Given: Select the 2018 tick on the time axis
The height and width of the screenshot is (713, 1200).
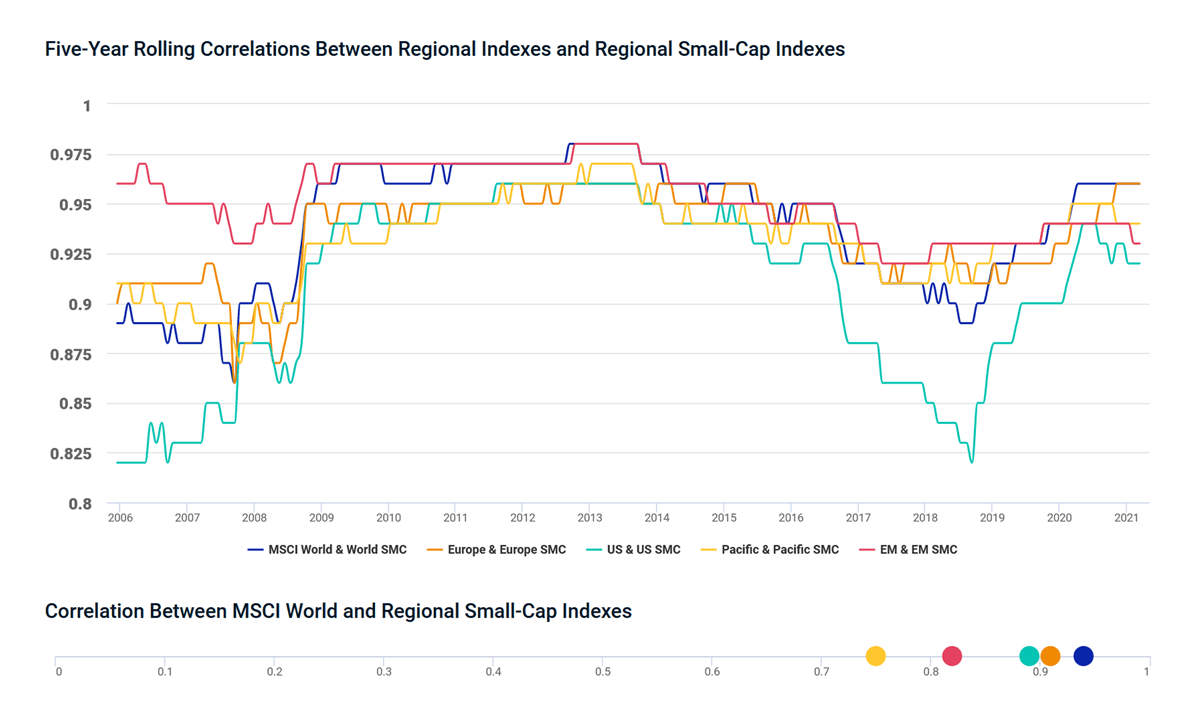Looking at the screenshot, I should click(924, 518).
